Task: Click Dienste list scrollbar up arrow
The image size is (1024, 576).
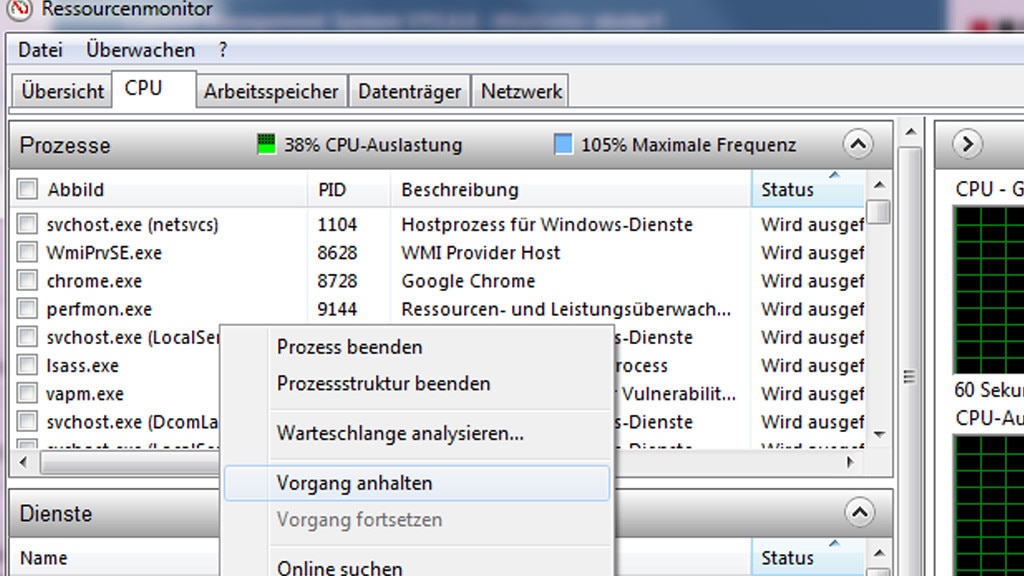Action: pyautogui.click(x=880, y=554)
